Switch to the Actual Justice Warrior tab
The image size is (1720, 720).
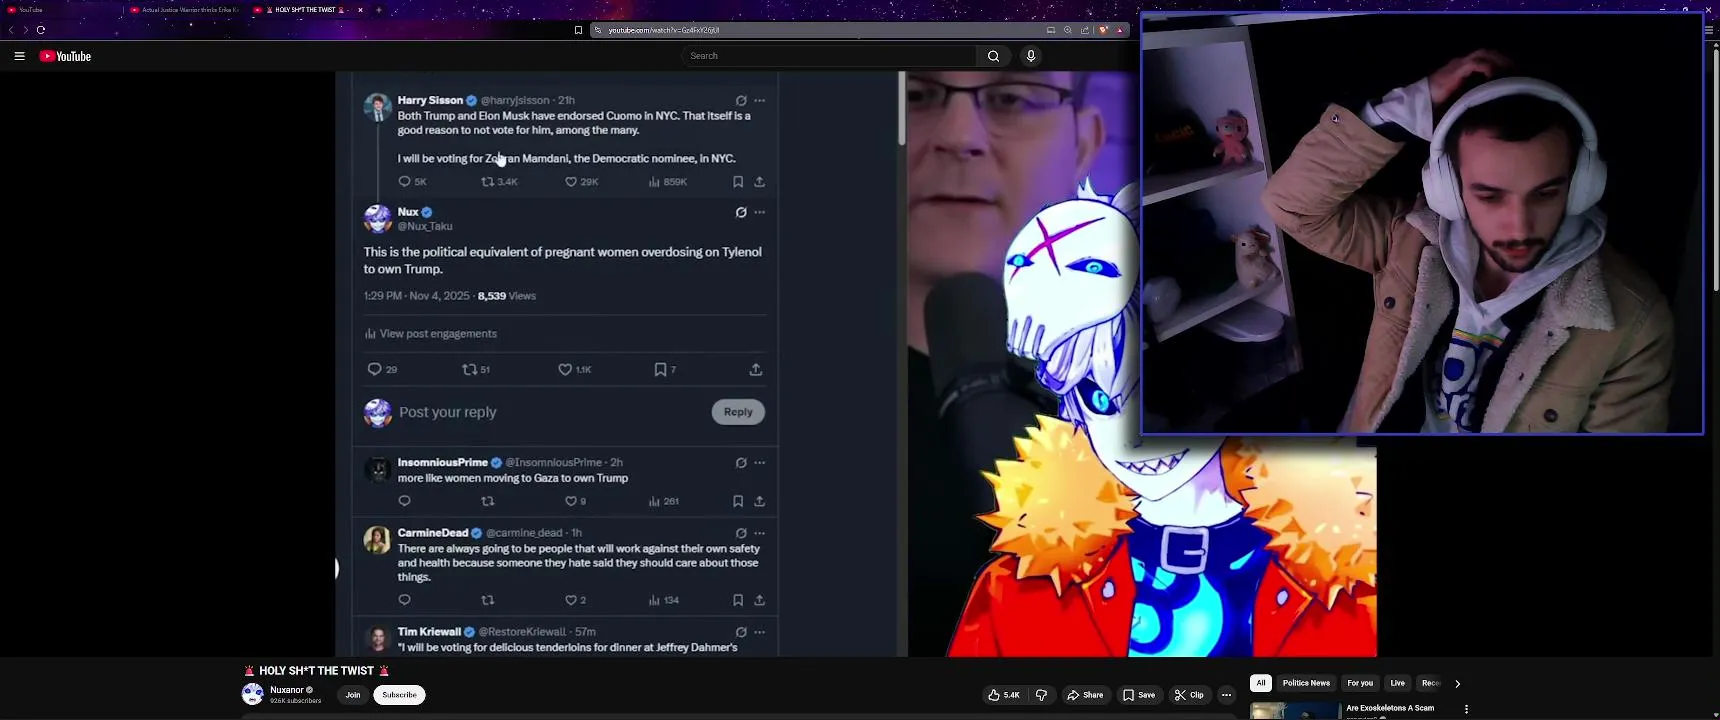coord(185,10)
